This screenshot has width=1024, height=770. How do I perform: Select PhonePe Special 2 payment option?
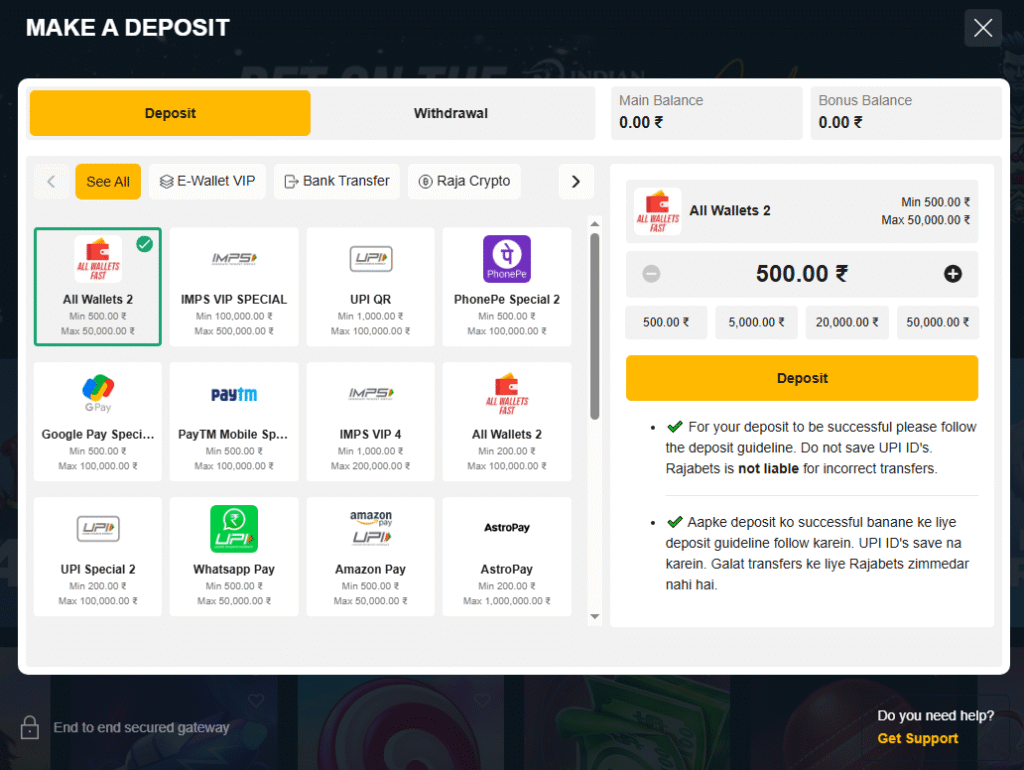point(507,287)
